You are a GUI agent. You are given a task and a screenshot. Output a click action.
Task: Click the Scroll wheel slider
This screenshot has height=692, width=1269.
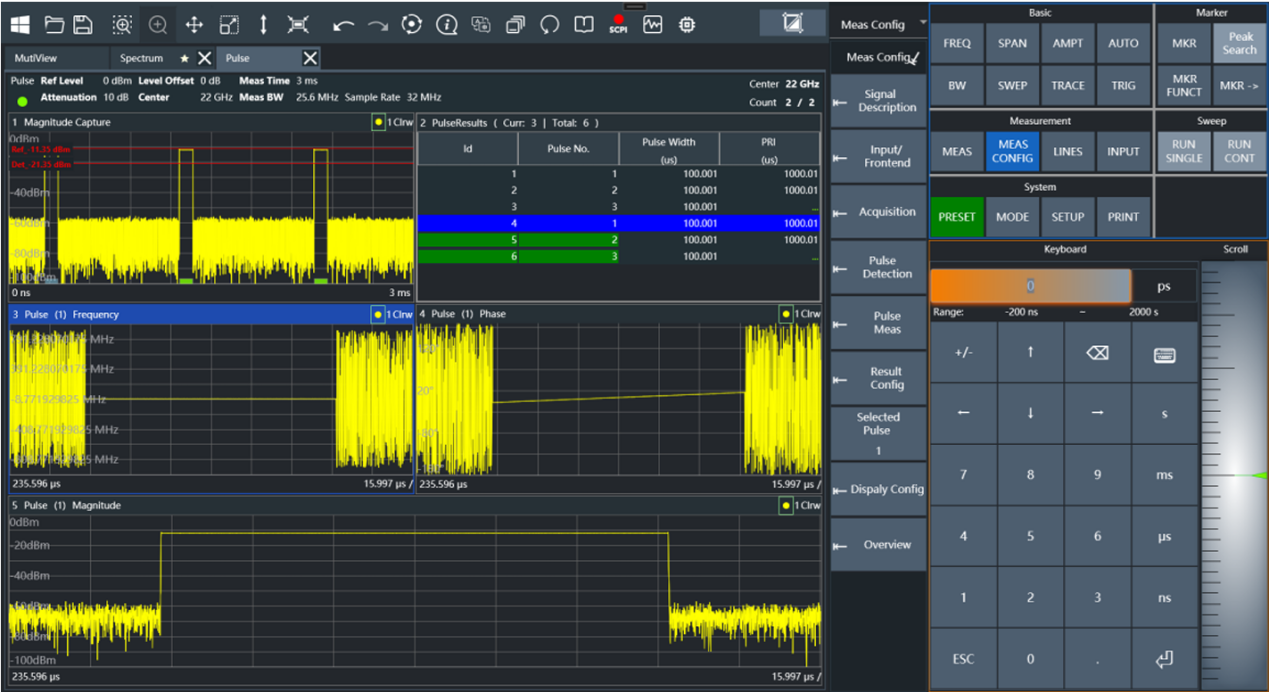point(1235,475)
